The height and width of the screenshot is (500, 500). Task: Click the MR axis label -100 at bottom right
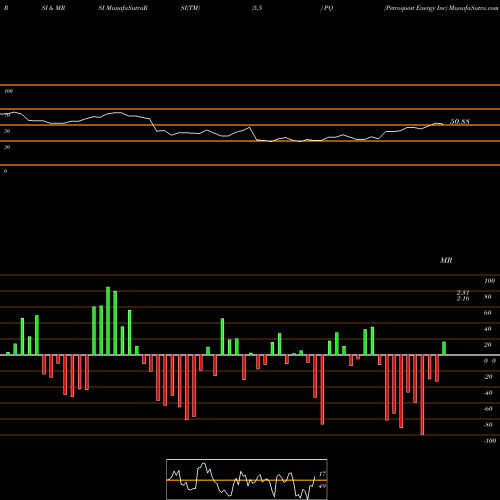[x=490, y=441]
